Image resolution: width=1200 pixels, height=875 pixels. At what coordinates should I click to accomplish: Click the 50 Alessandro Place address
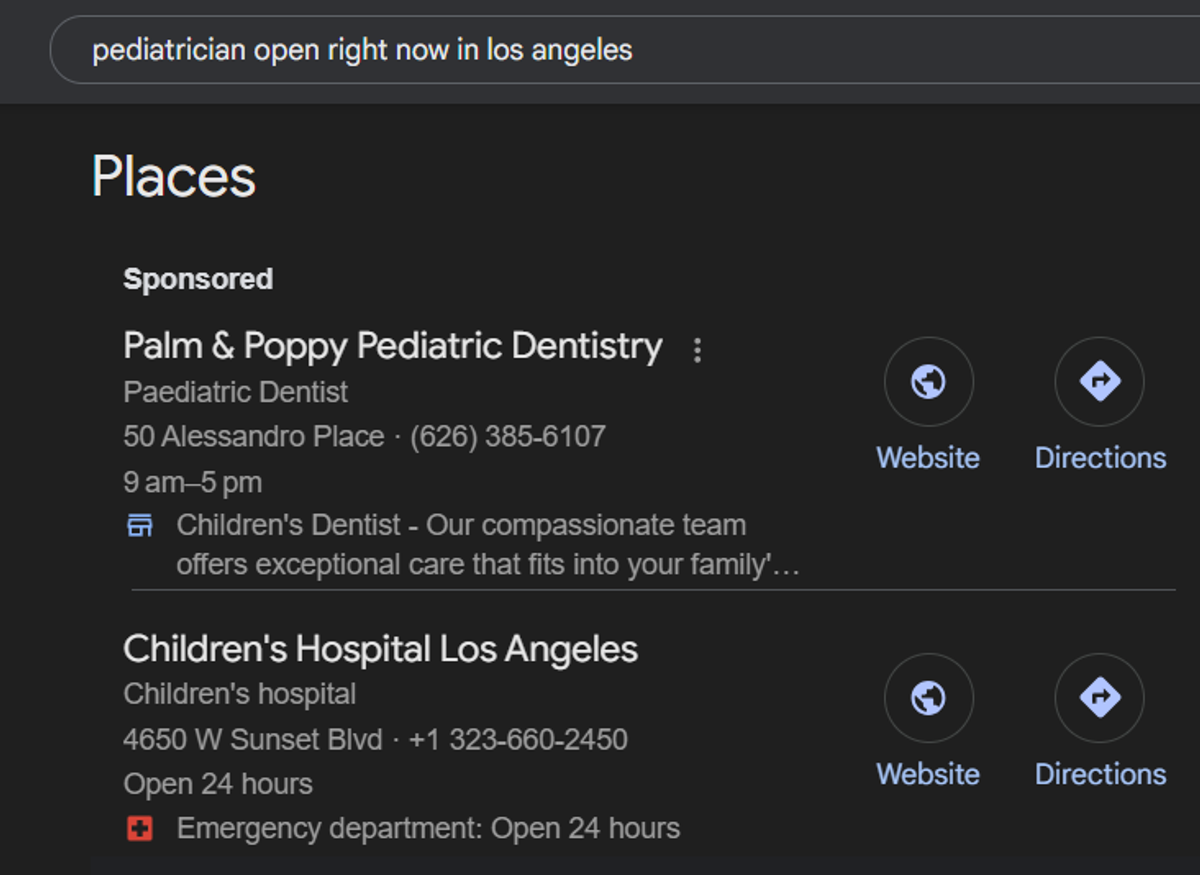(253, 437)
